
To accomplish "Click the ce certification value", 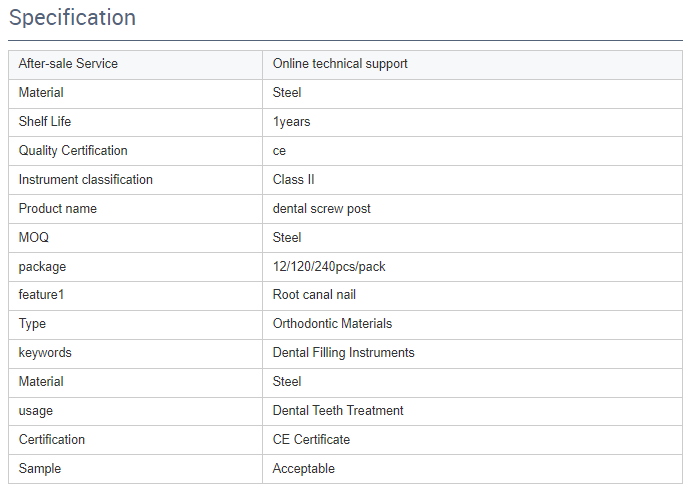I will [x=279, y=151].
